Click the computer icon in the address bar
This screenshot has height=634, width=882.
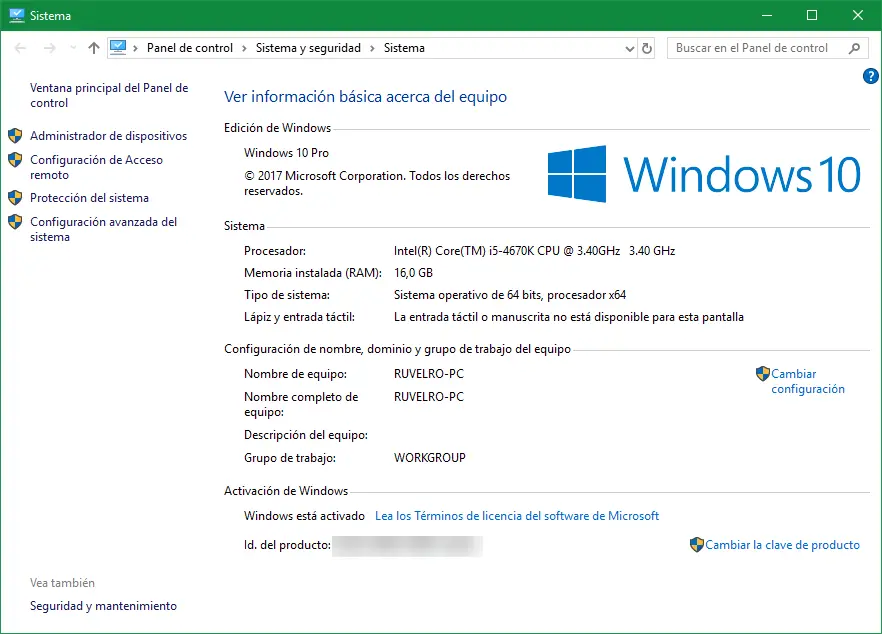(x=118, y=48)
